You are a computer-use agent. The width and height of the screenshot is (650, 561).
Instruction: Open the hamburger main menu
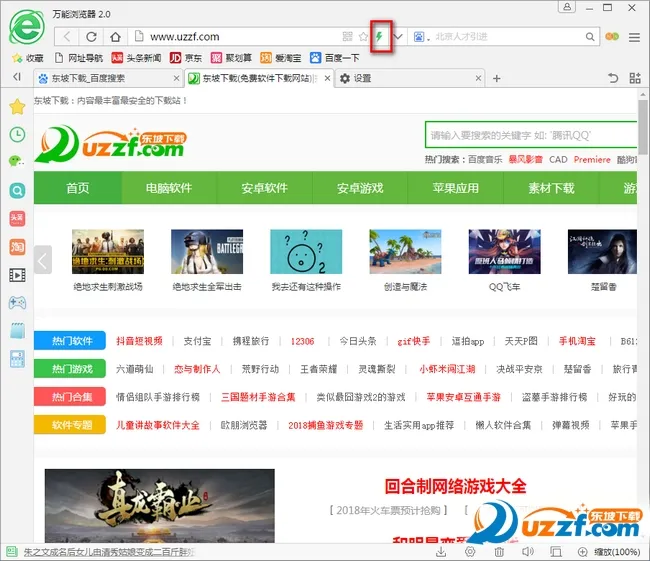634,37
